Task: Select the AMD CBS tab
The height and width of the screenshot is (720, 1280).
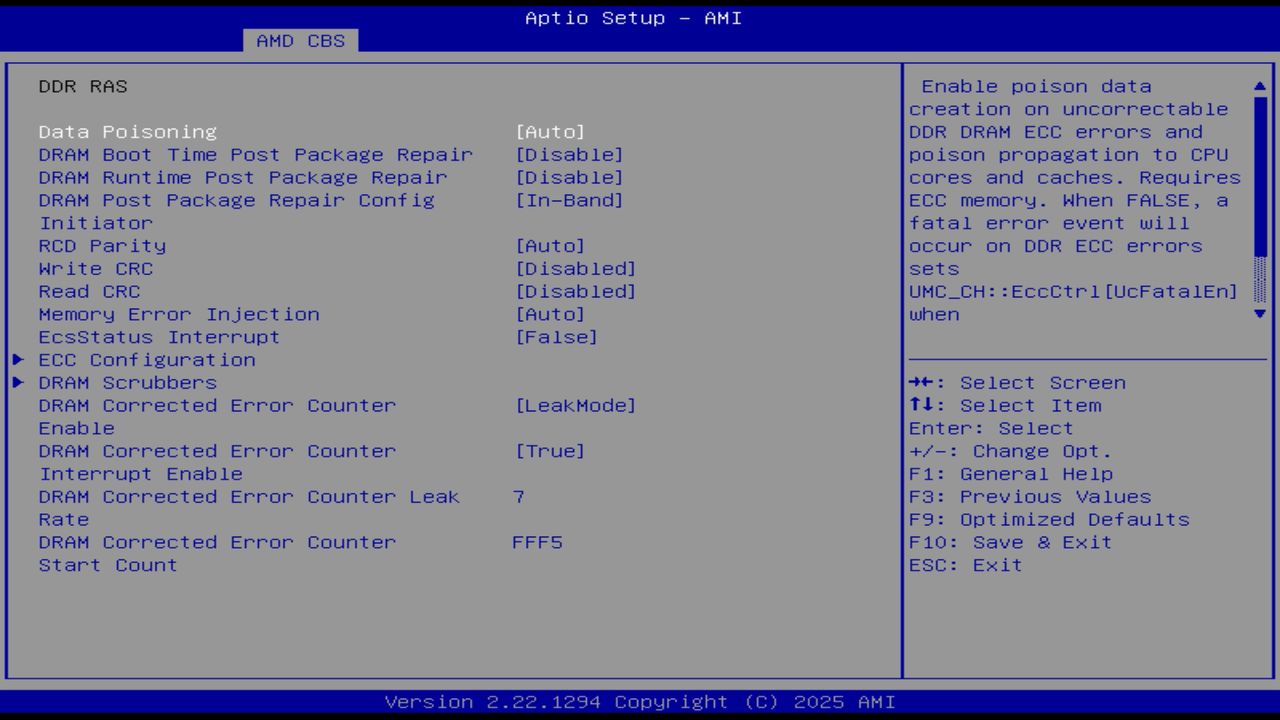Action: (x=298, y=41)
